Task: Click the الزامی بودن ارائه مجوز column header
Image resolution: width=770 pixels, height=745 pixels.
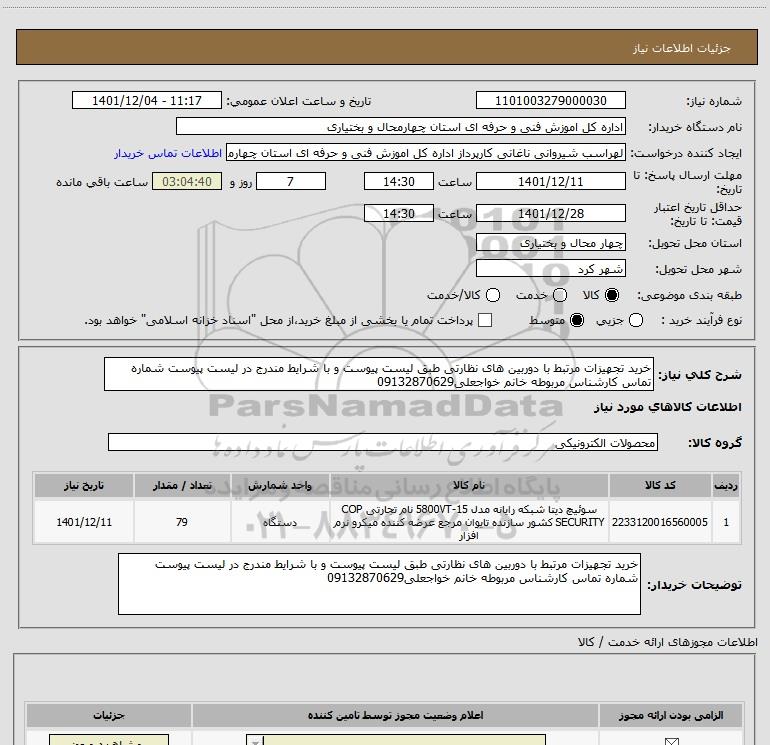Action: tap(671, 715)
